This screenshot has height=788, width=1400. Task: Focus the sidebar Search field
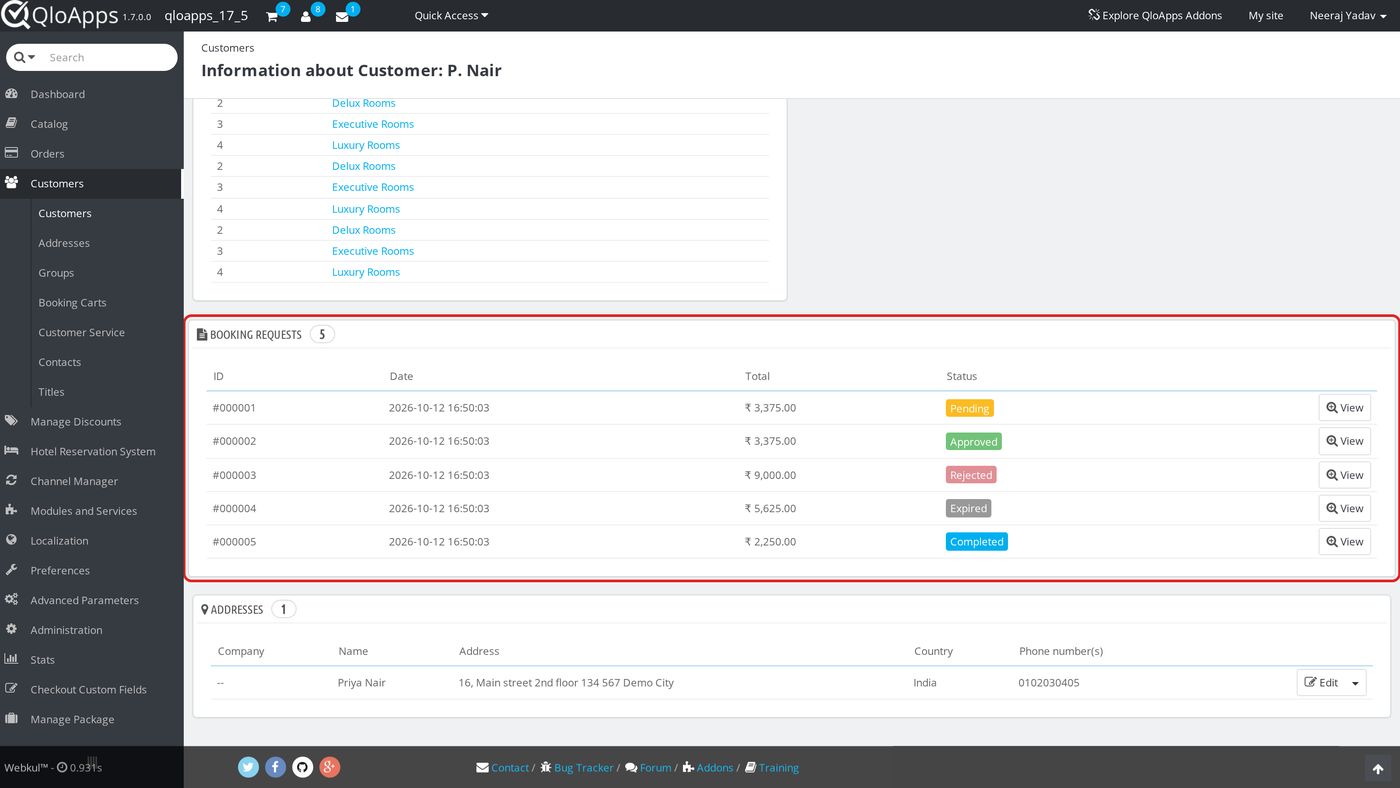tap(108, 57)
